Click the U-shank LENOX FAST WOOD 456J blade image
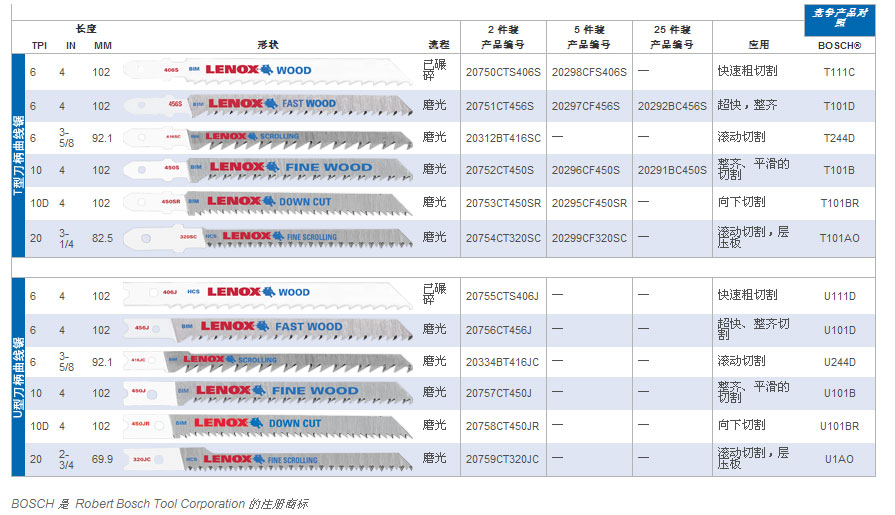Viewport: 895px width, 515px height. (268, 329)
